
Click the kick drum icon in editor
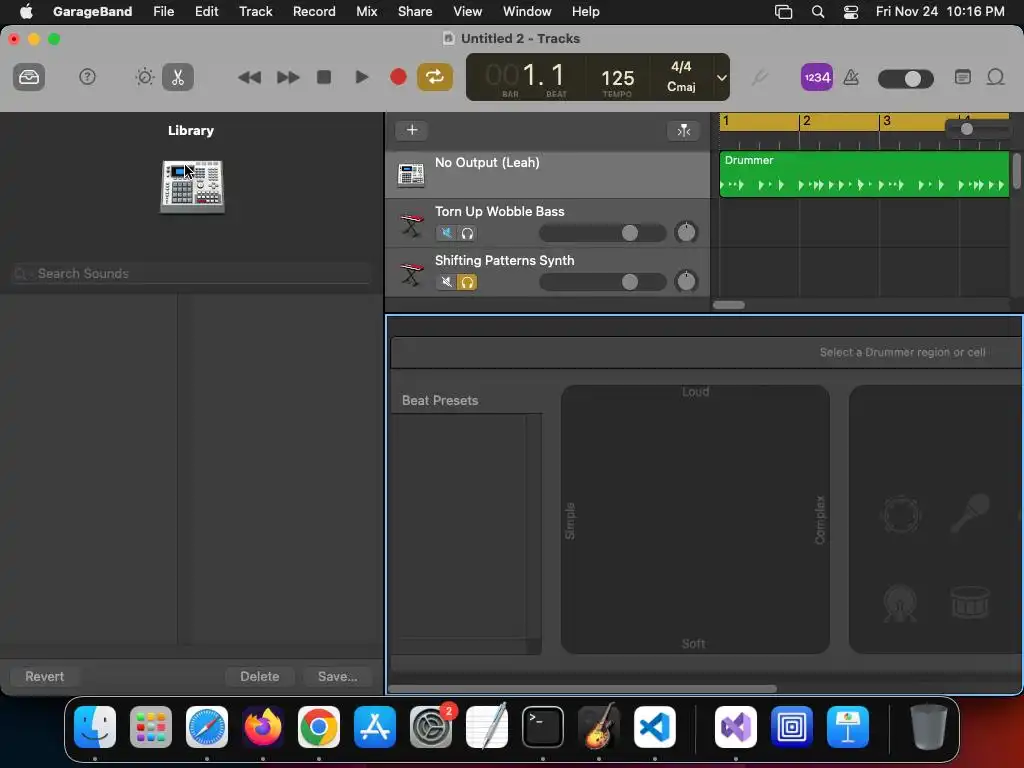coord(900,602)
